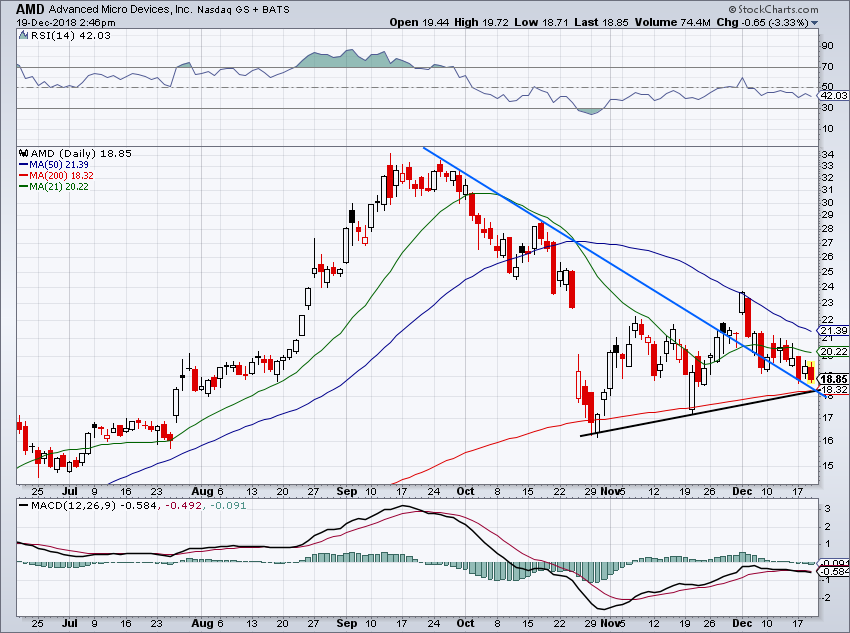The width and height of the screenshot is (850, 633).
Task: Click the bold 18.85 last-price tag on right axis
Action: tap(833, 379)
